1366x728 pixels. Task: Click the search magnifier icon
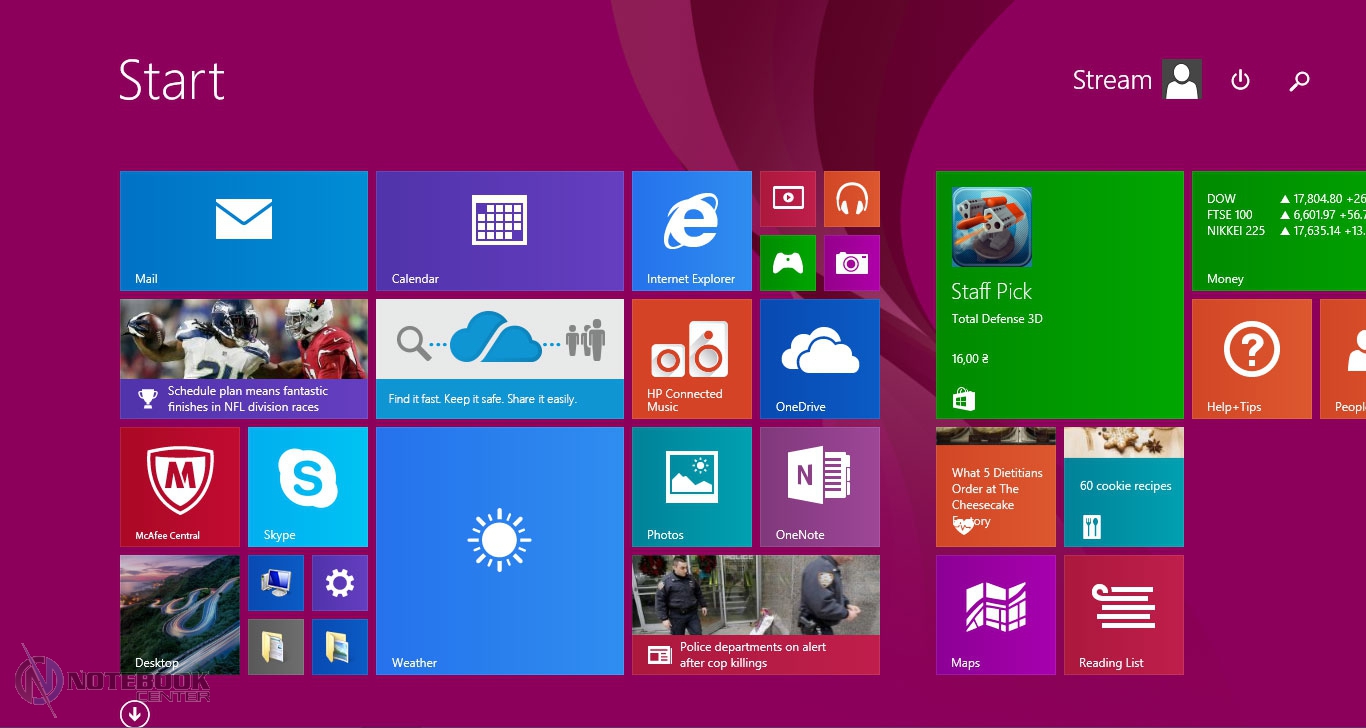(x=1299, y=81)
